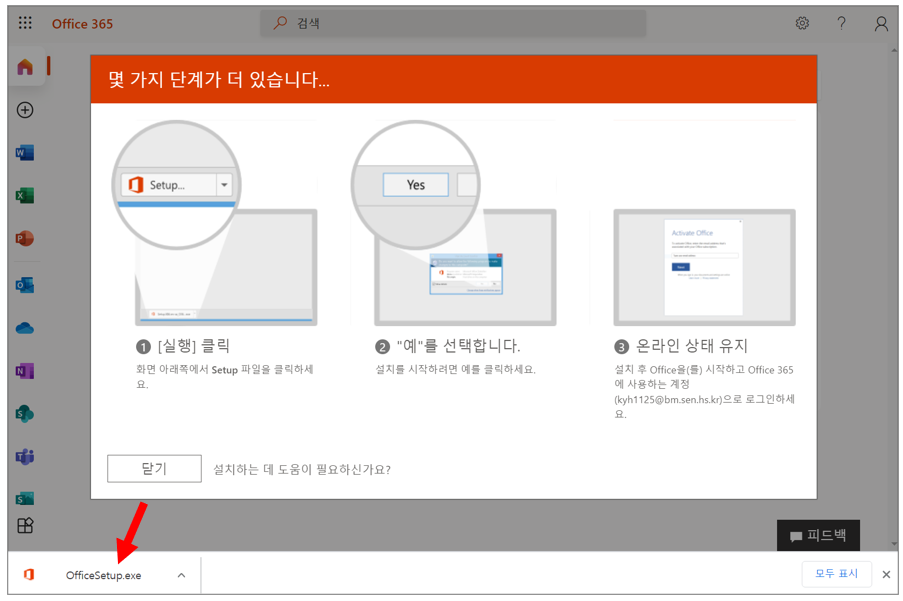Image resolution: width=903 pixels, height=601 pixels.
Task: Open the 피드백 feedback button
Action: coord(818,536)
